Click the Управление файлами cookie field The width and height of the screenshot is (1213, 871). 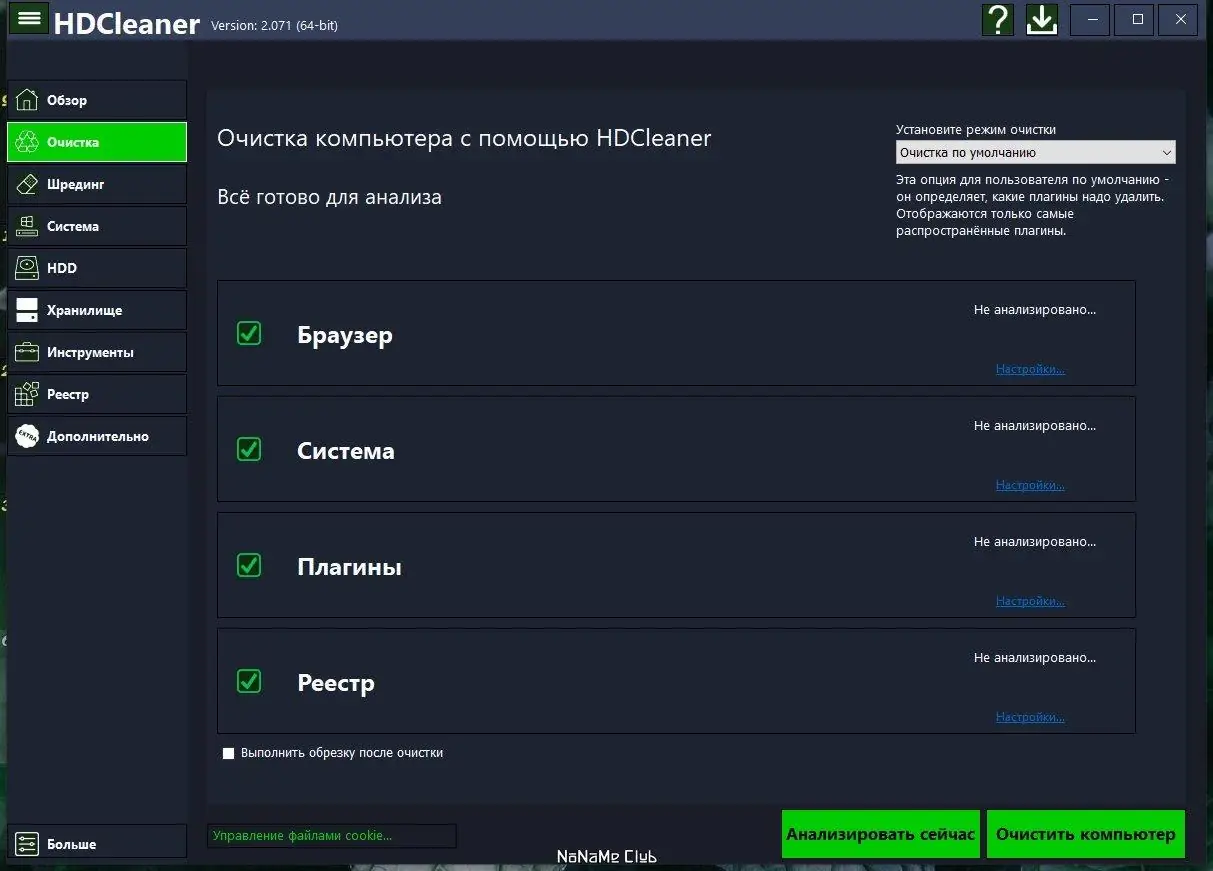(x=332, y=836)
